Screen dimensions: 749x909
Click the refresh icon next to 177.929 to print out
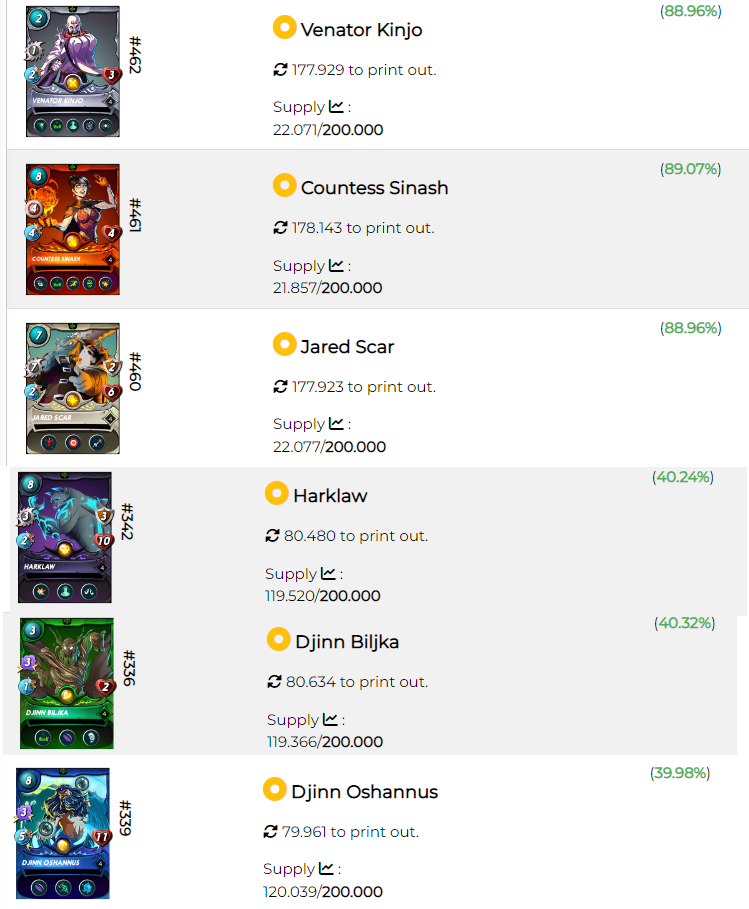pos(281,70)
